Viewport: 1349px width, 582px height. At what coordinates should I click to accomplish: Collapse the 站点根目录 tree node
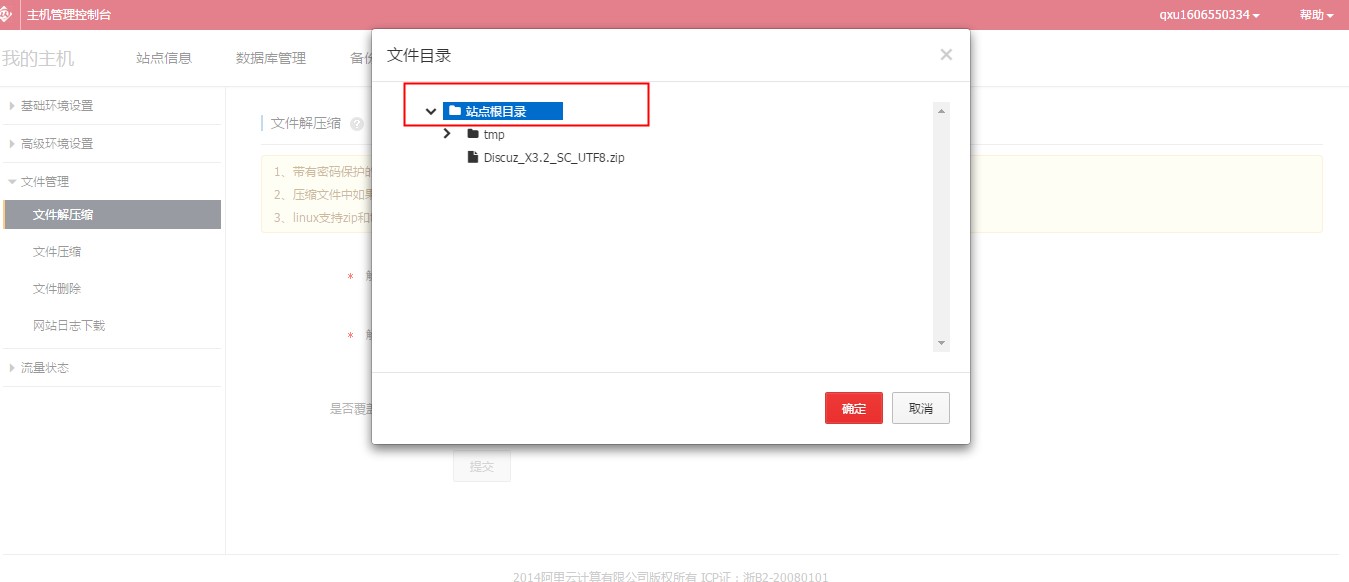(431, 111)
